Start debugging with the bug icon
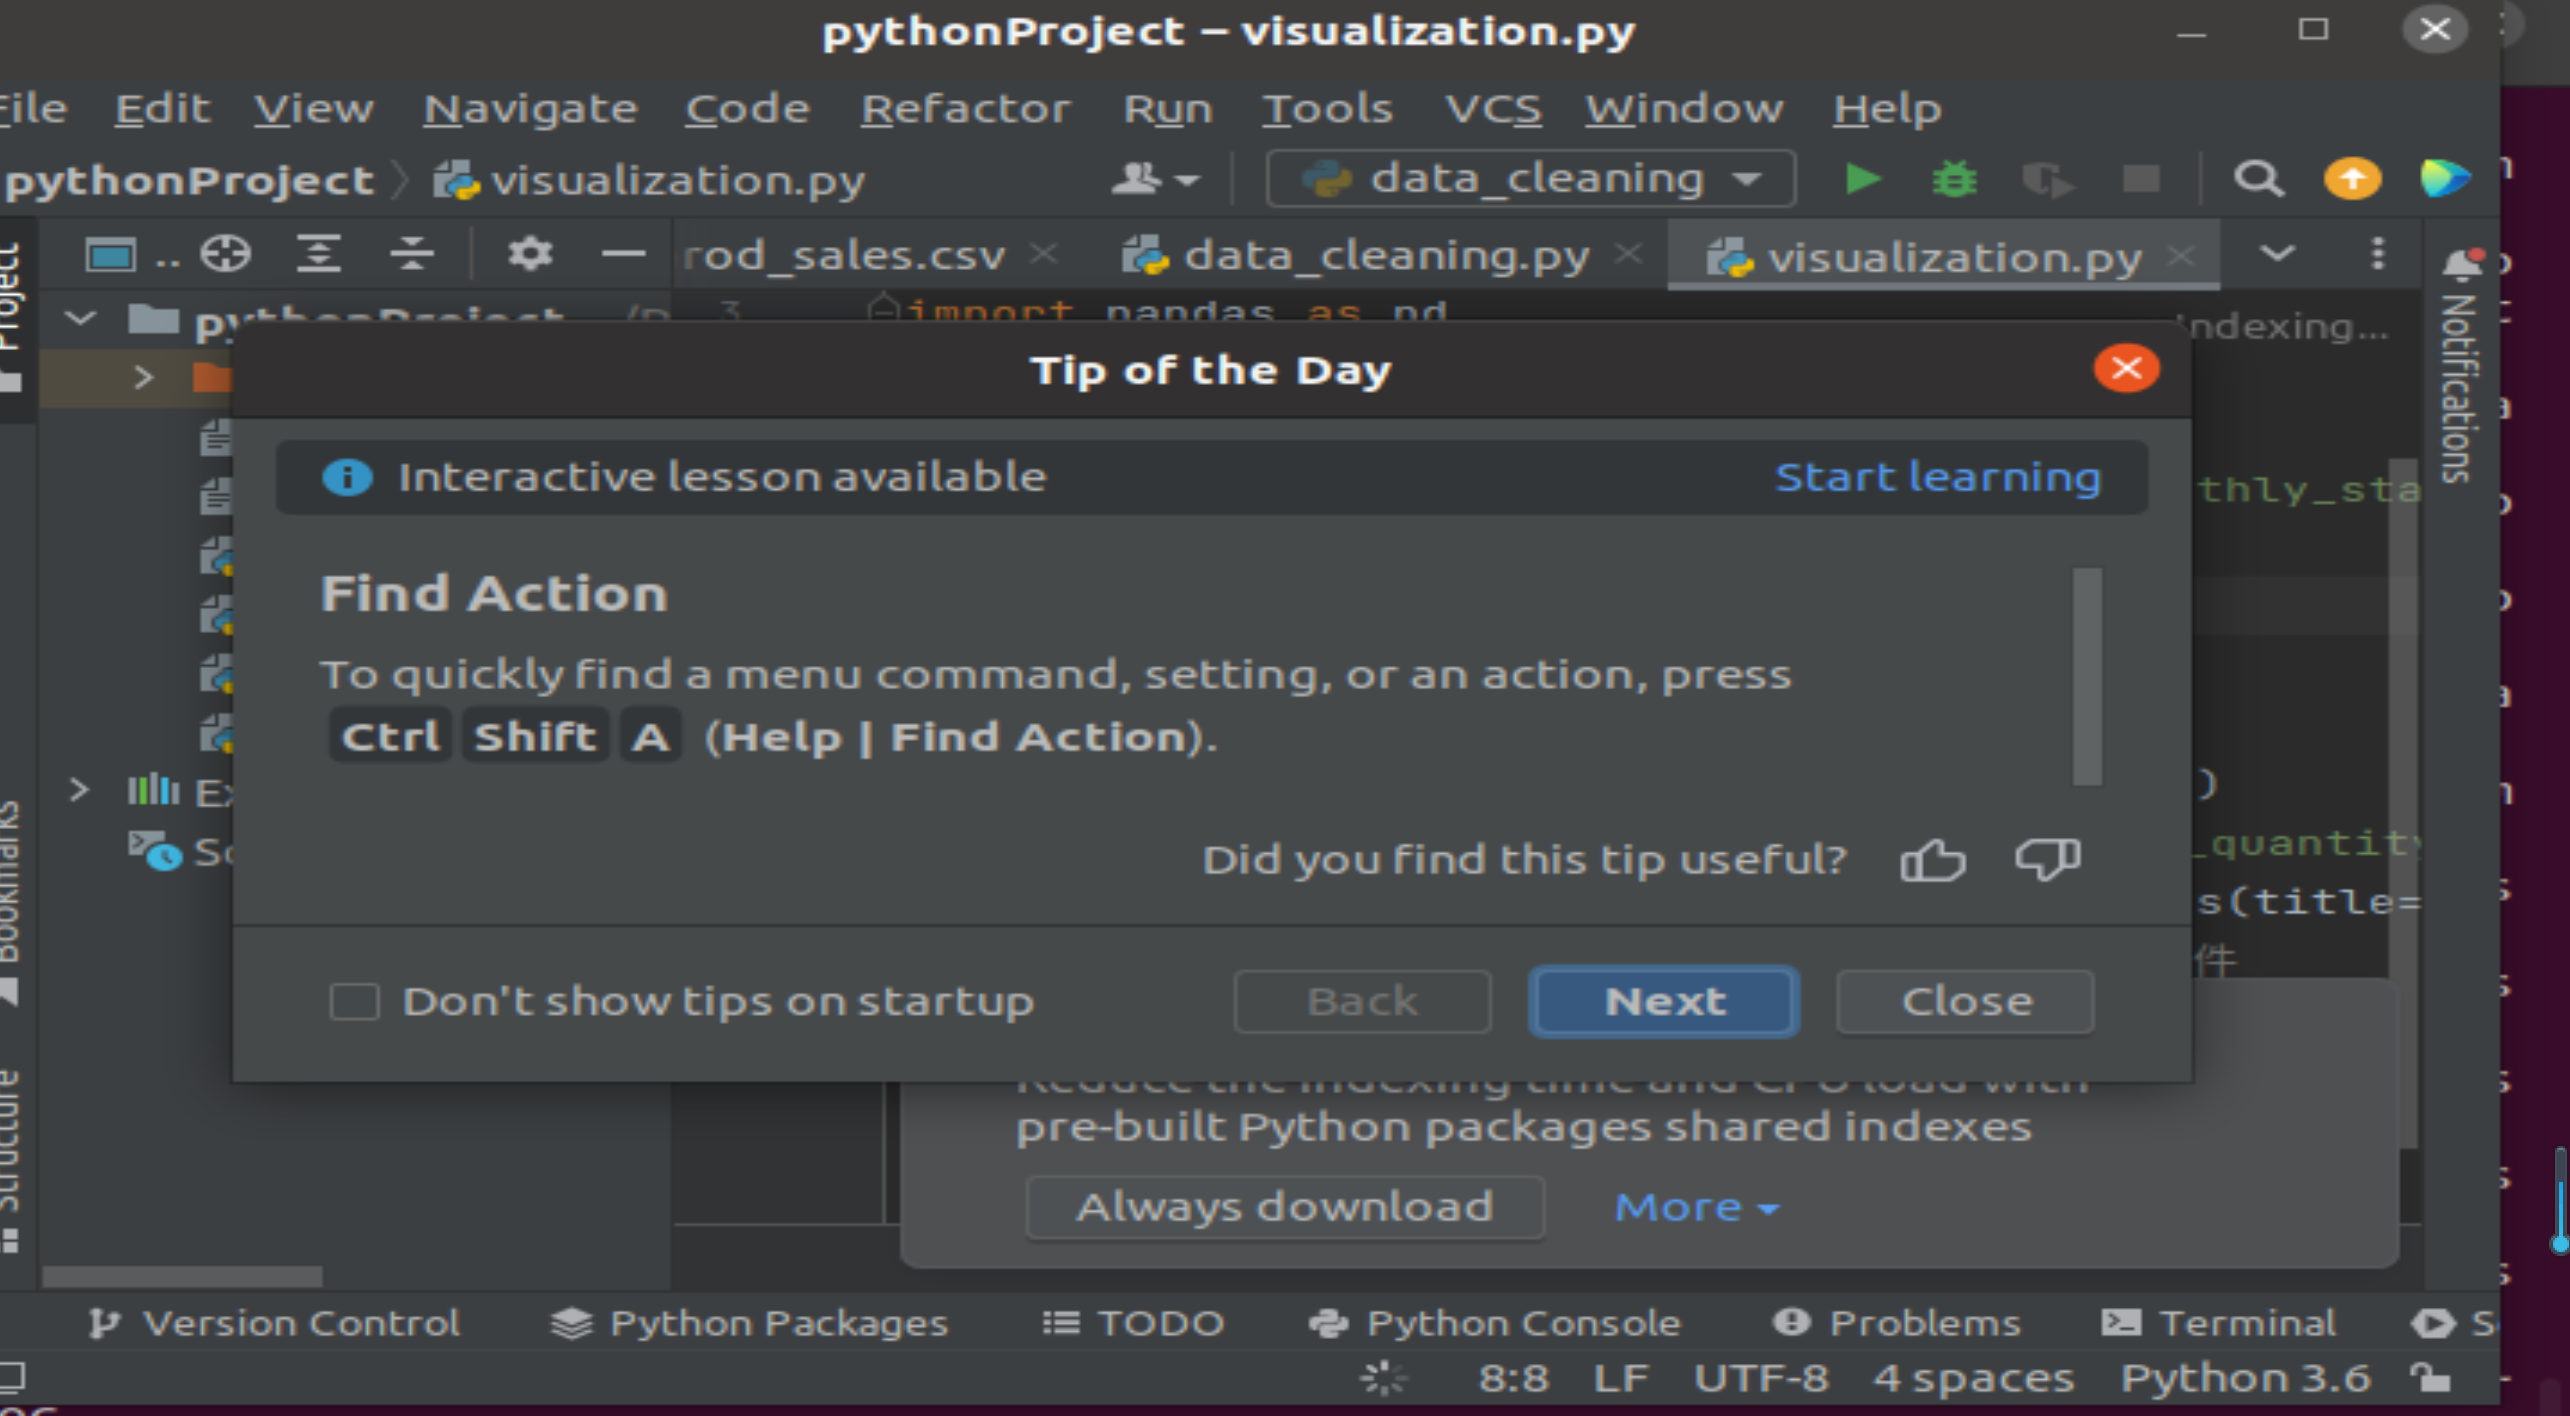 (1953, 180)
